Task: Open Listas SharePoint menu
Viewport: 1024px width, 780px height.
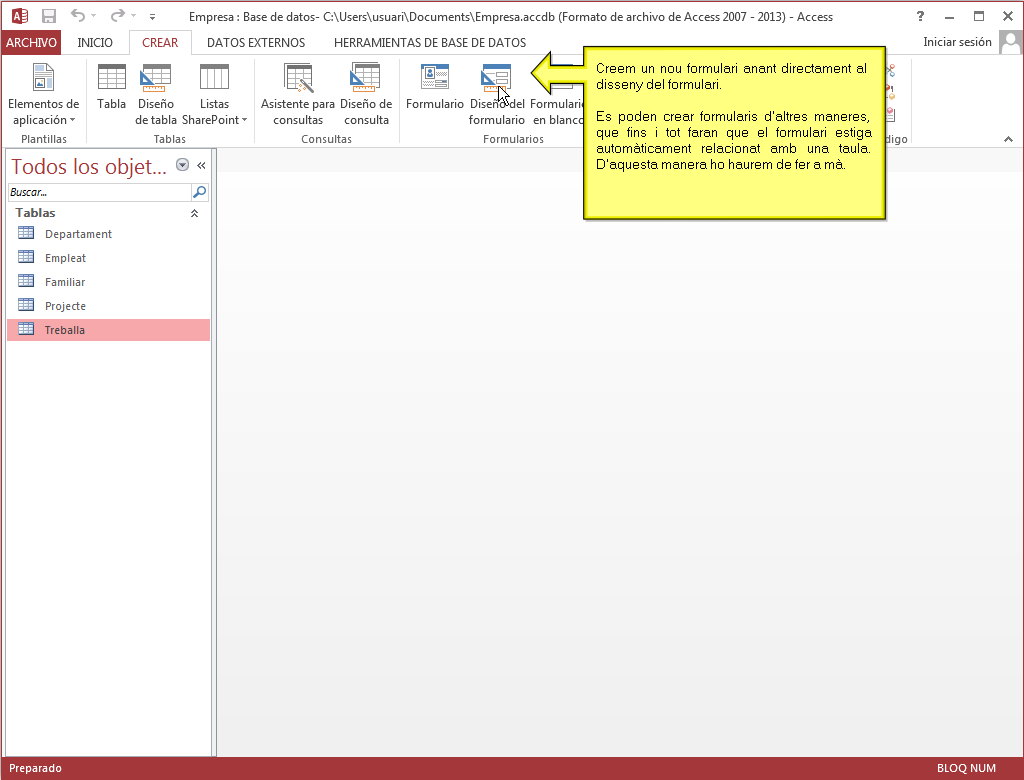Action: tap(214, 94)
